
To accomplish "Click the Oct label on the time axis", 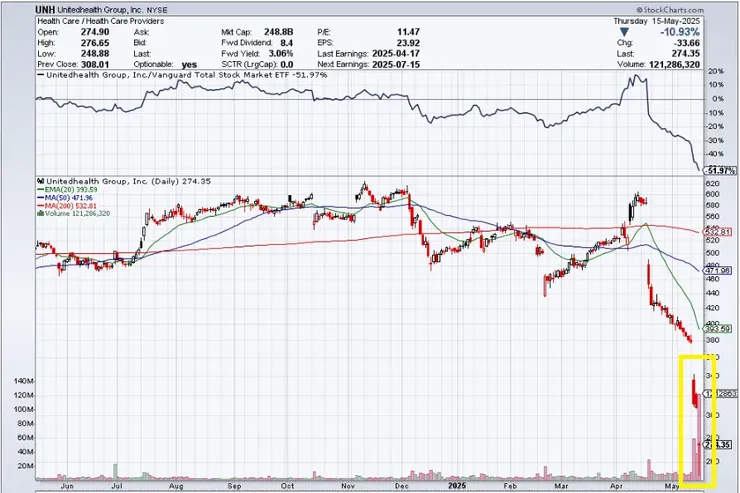I will [287, 486].
